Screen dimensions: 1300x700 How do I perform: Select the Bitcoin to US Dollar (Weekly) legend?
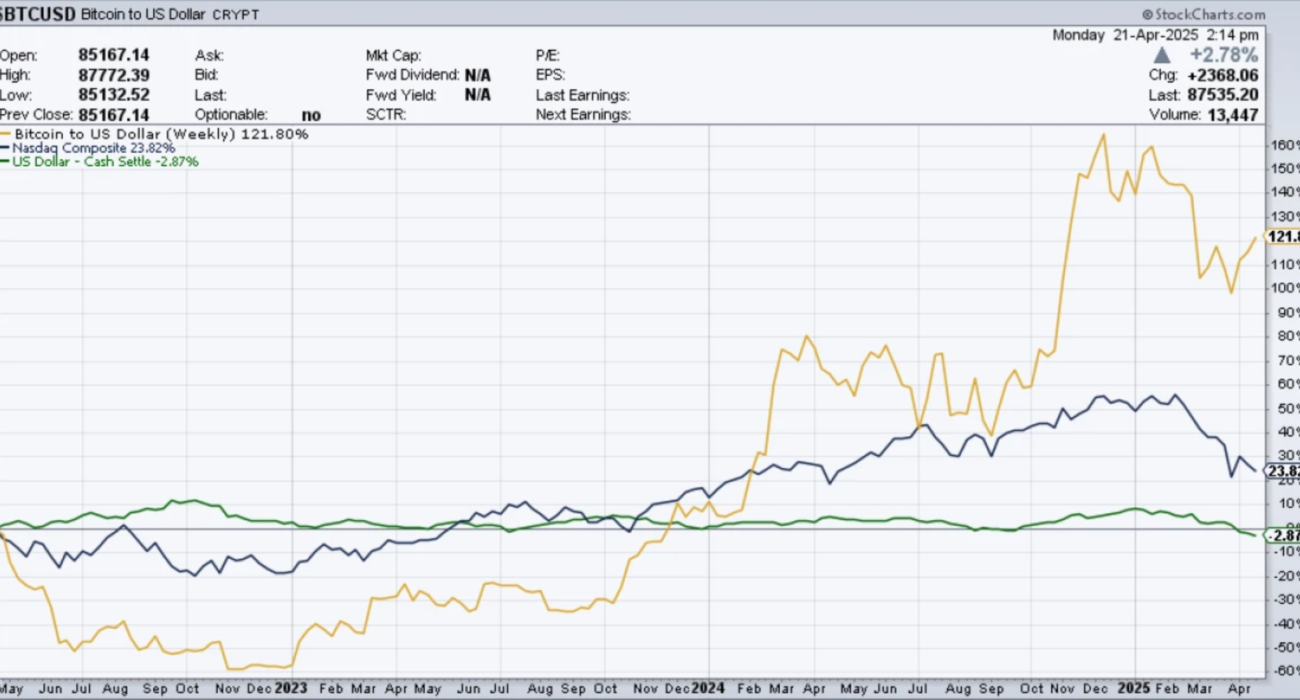[161, 134]
